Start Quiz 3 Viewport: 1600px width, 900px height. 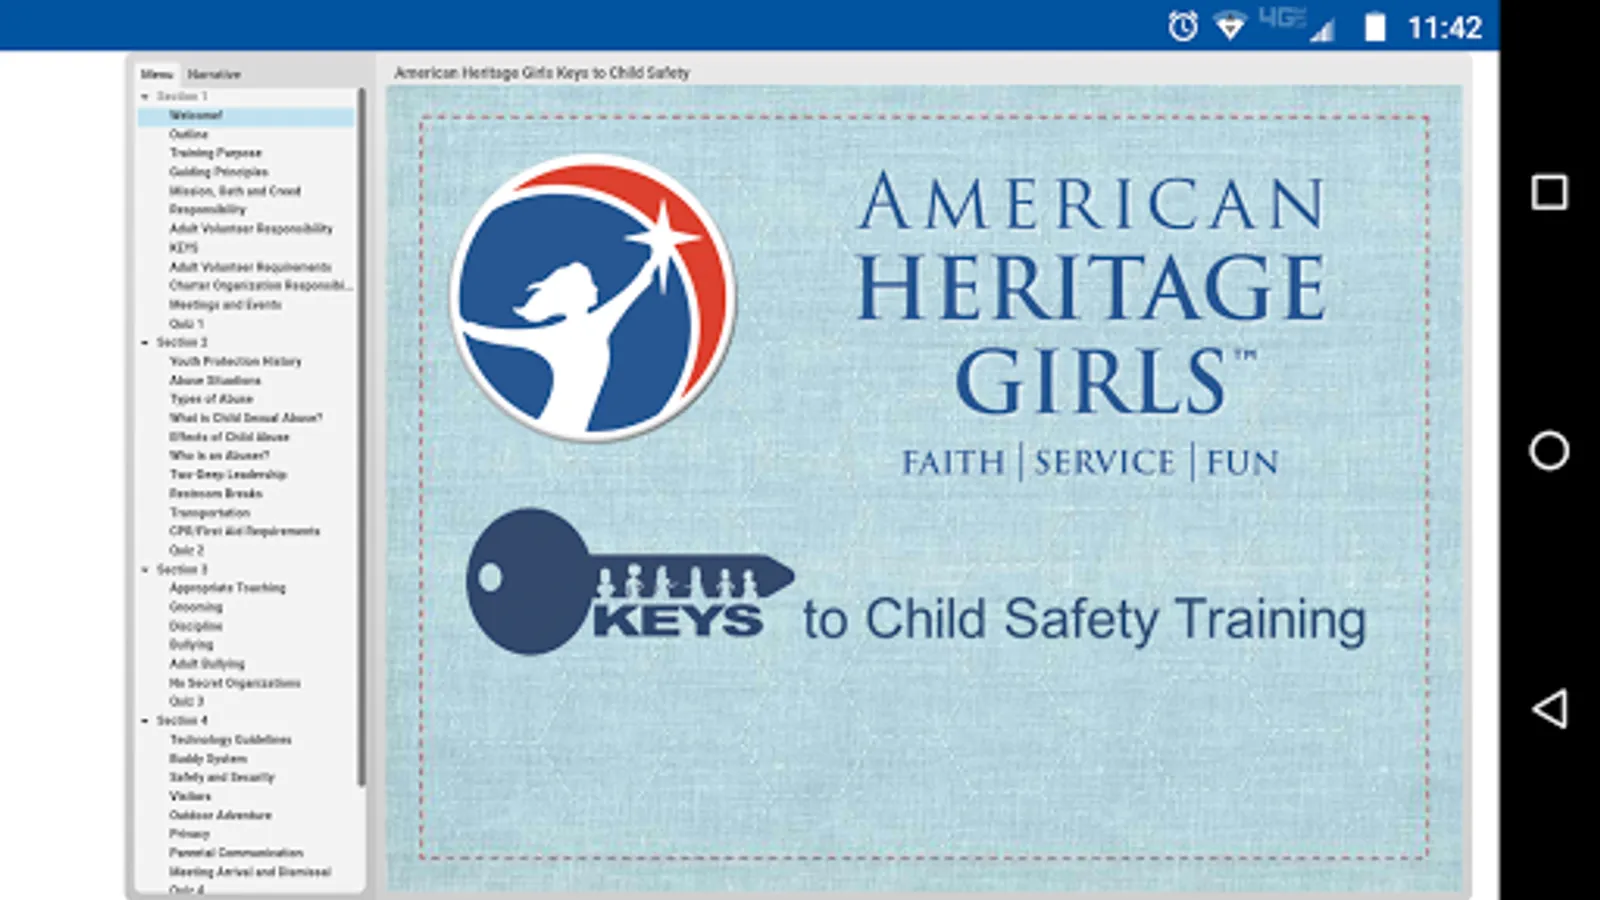[186, 702]
